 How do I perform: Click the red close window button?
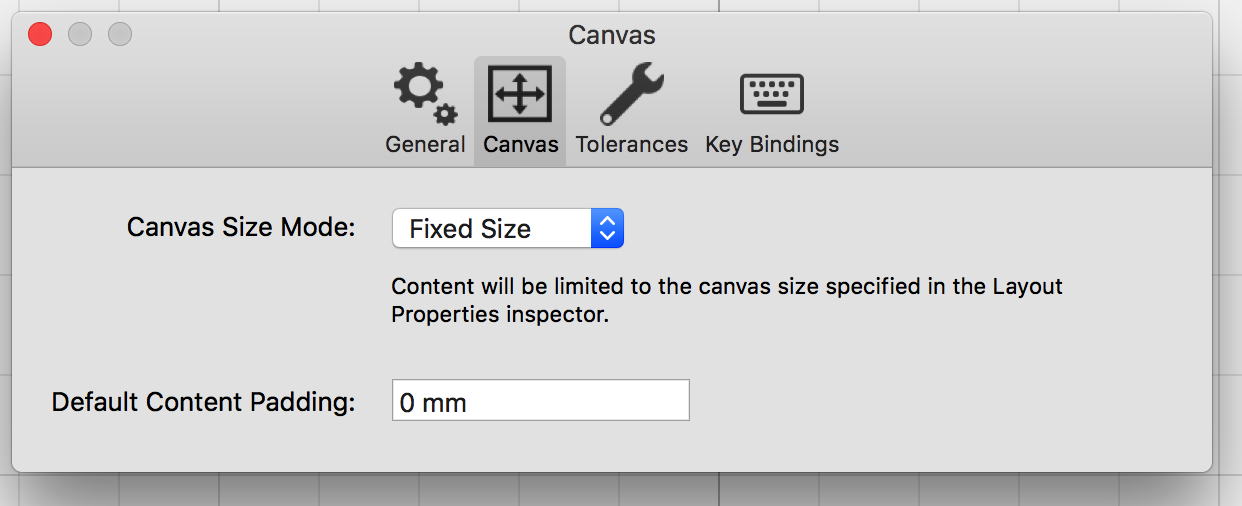tap(40, 34)
